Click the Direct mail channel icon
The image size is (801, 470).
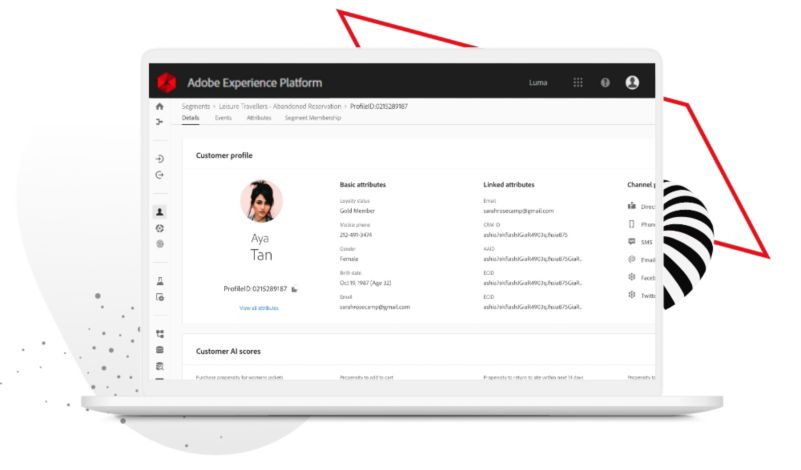(631, 206)
